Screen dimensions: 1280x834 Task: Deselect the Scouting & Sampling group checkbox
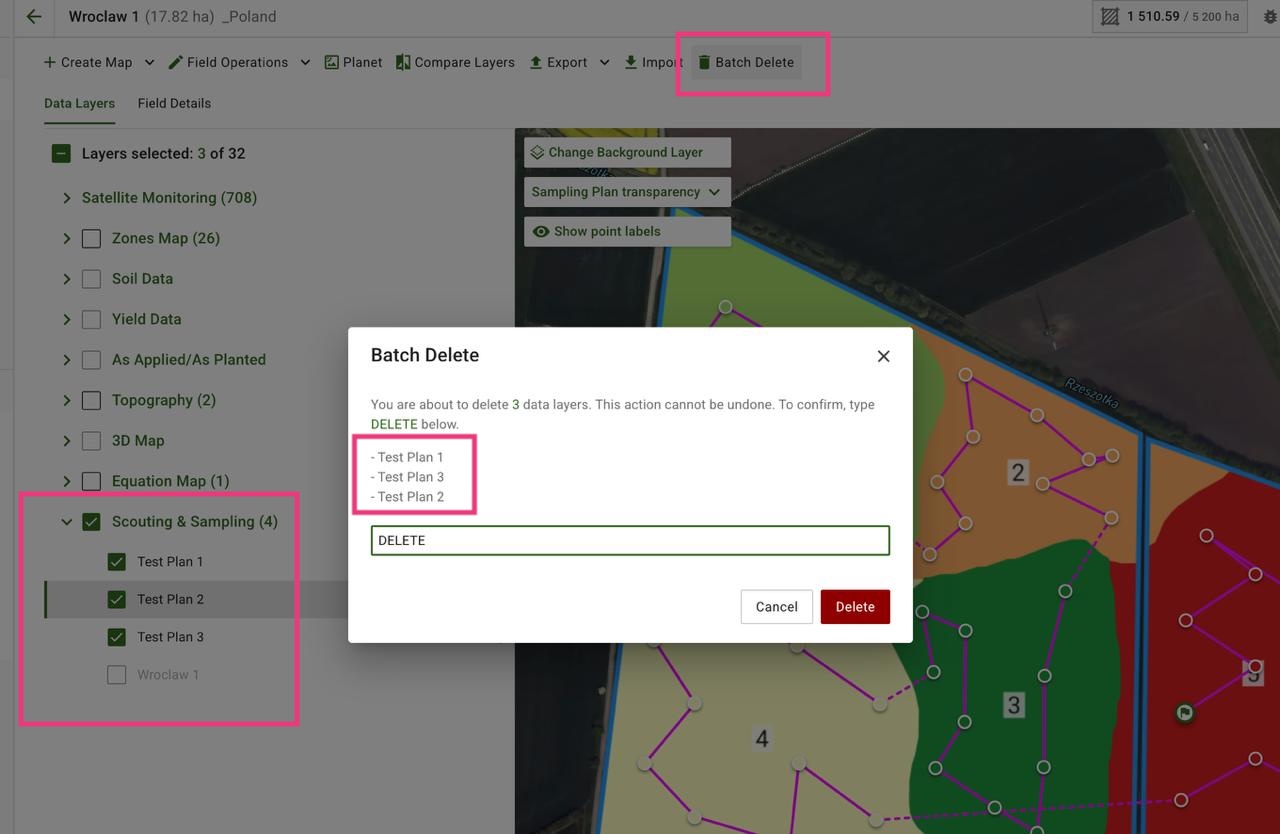point(91,521)
